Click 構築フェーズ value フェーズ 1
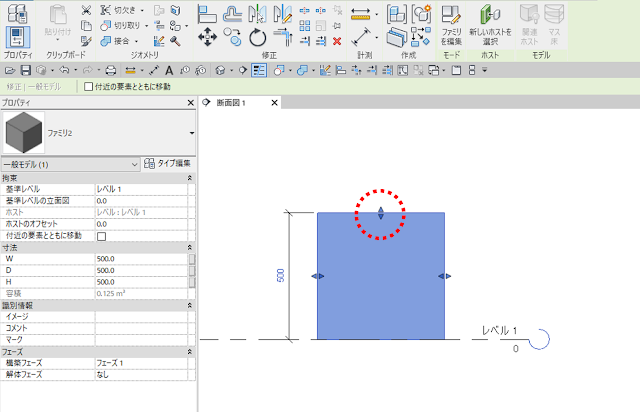 (x=141, y=363)
